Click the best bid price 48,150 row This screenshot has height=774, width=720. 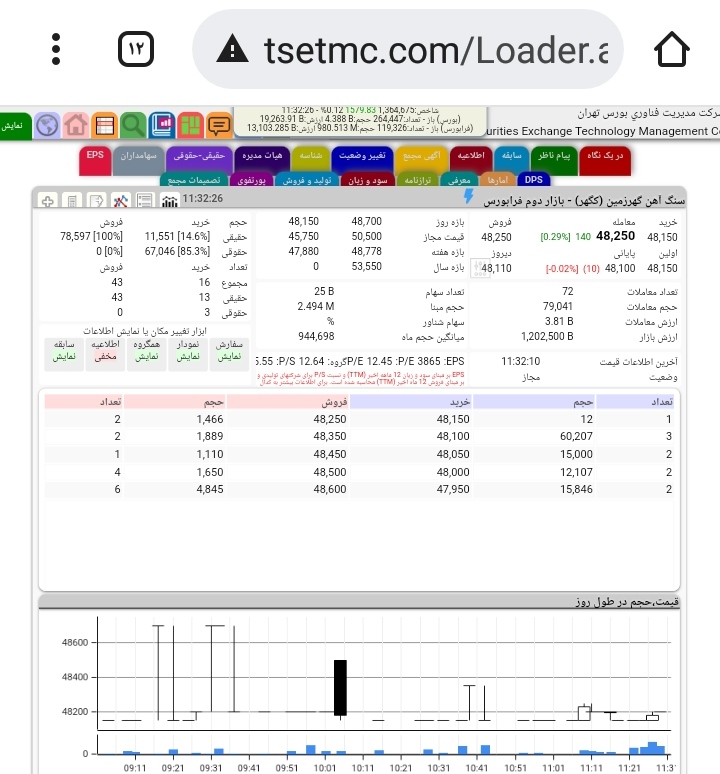(x=453, y=419)
